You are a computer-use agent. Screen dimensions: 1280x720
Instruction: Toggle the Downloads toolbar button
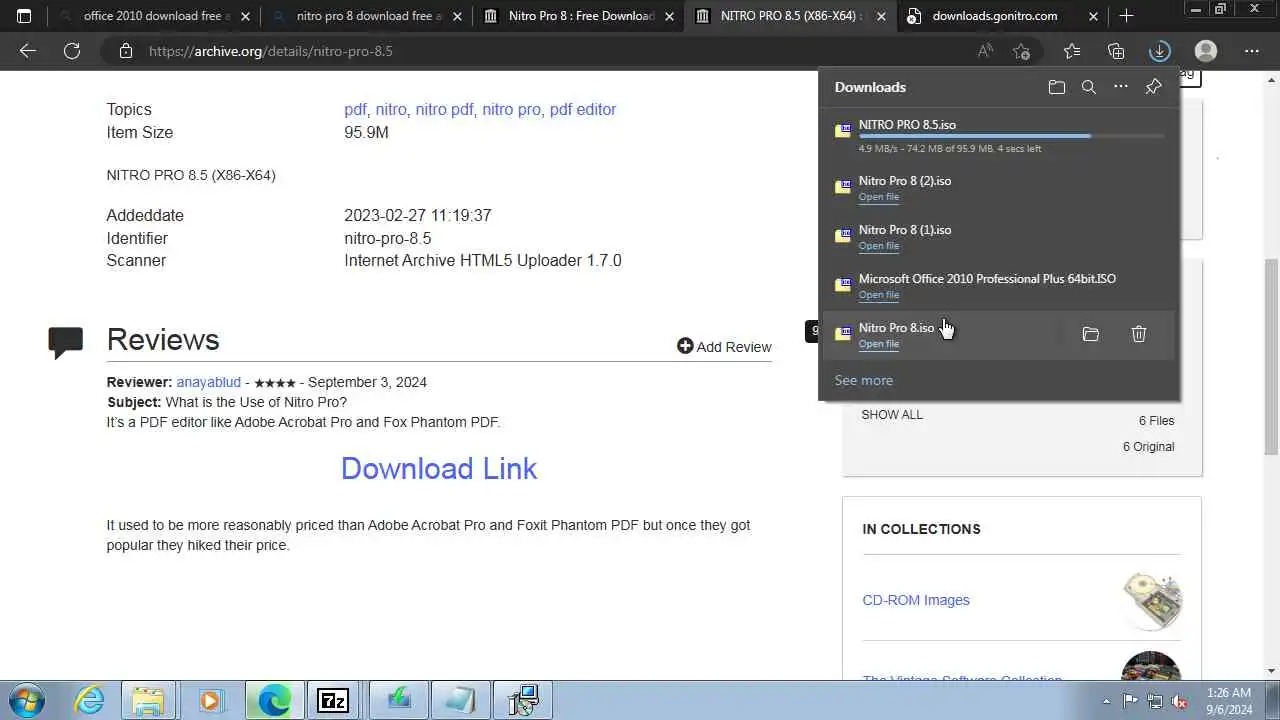tap(1160, 51)
